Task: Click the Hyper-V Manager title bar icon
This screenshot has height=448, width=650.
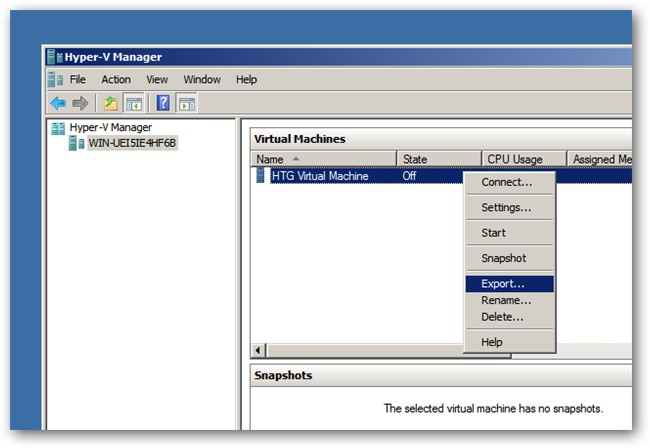Action: pos(55,57)
